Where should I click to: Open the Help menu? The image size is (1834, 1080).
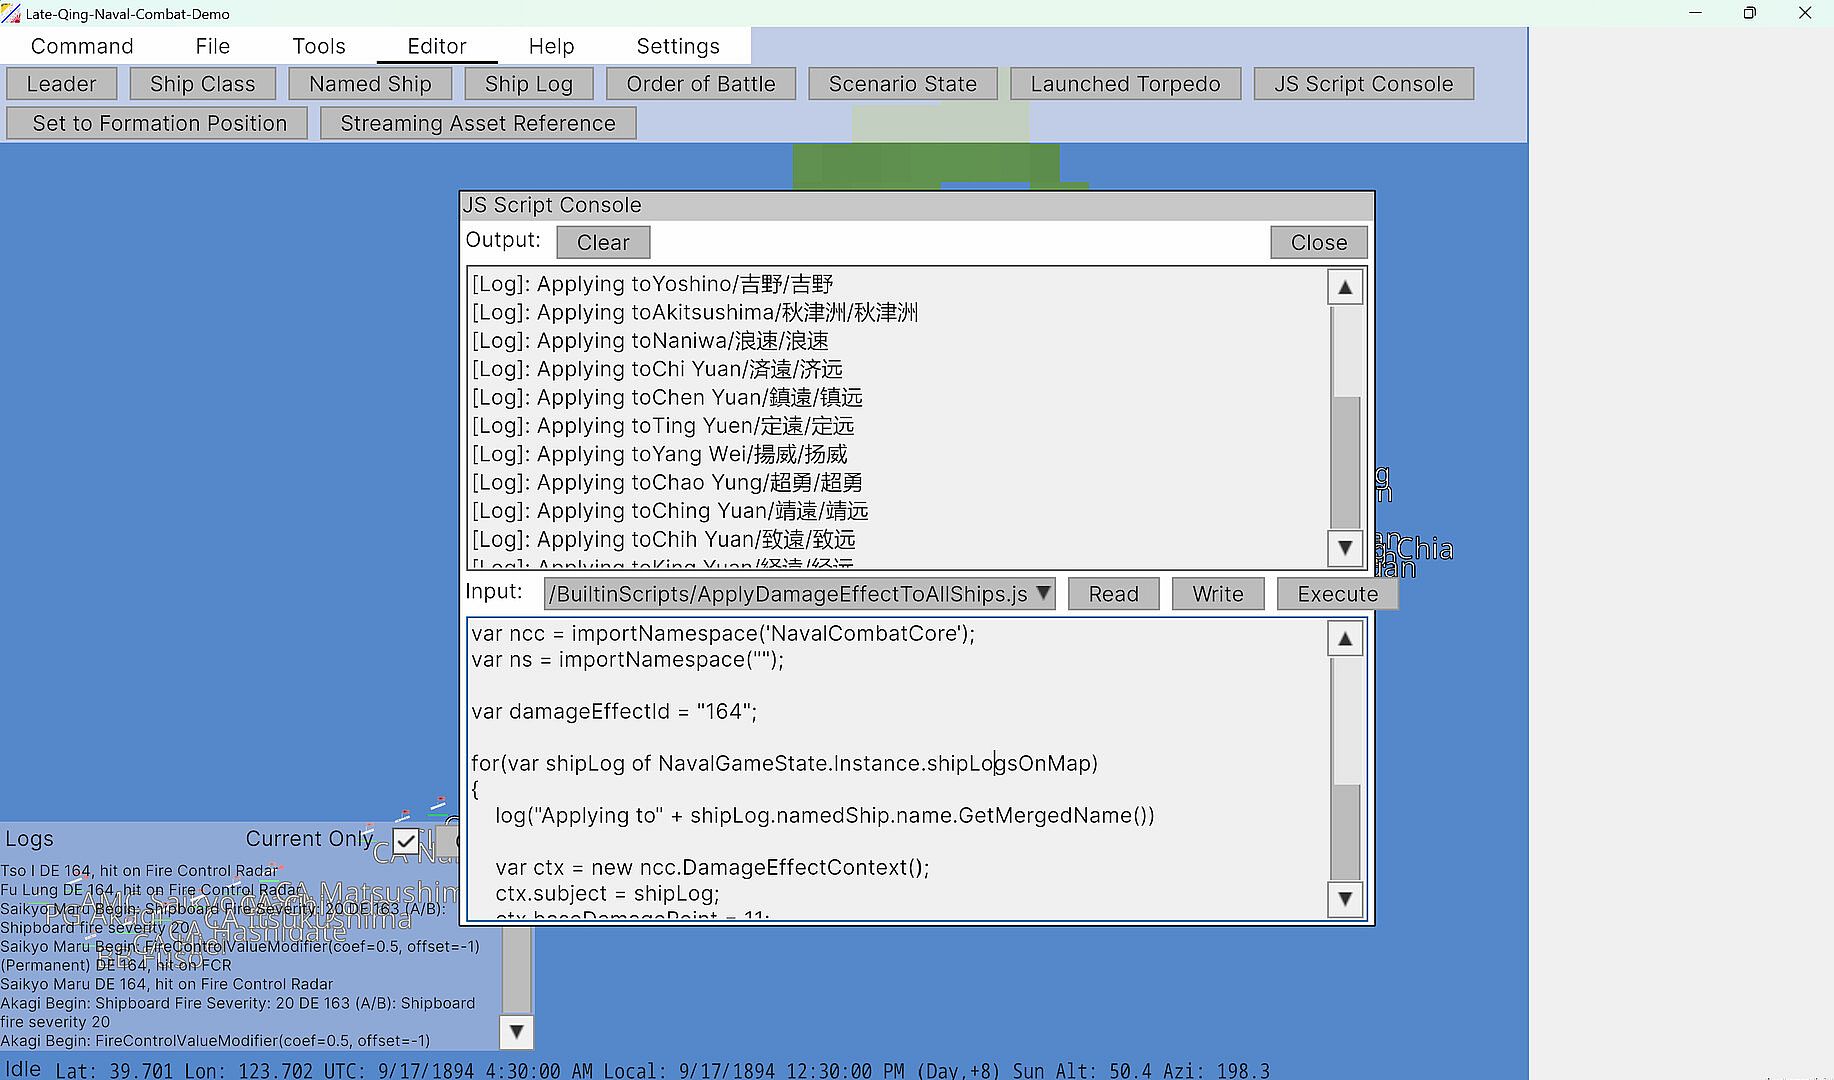click(x=552, y=46)
